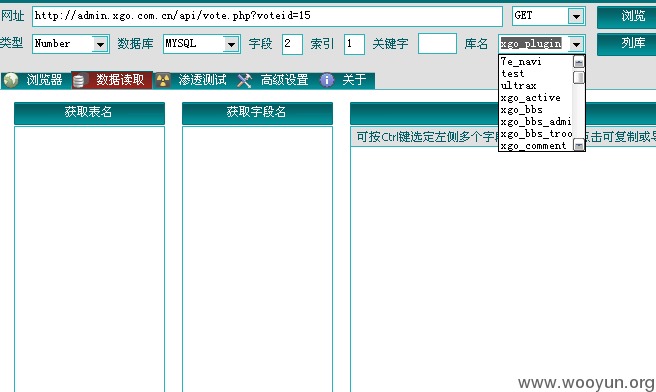
Task: Select xgo_active in database list
Action: (x=536, y=98)
